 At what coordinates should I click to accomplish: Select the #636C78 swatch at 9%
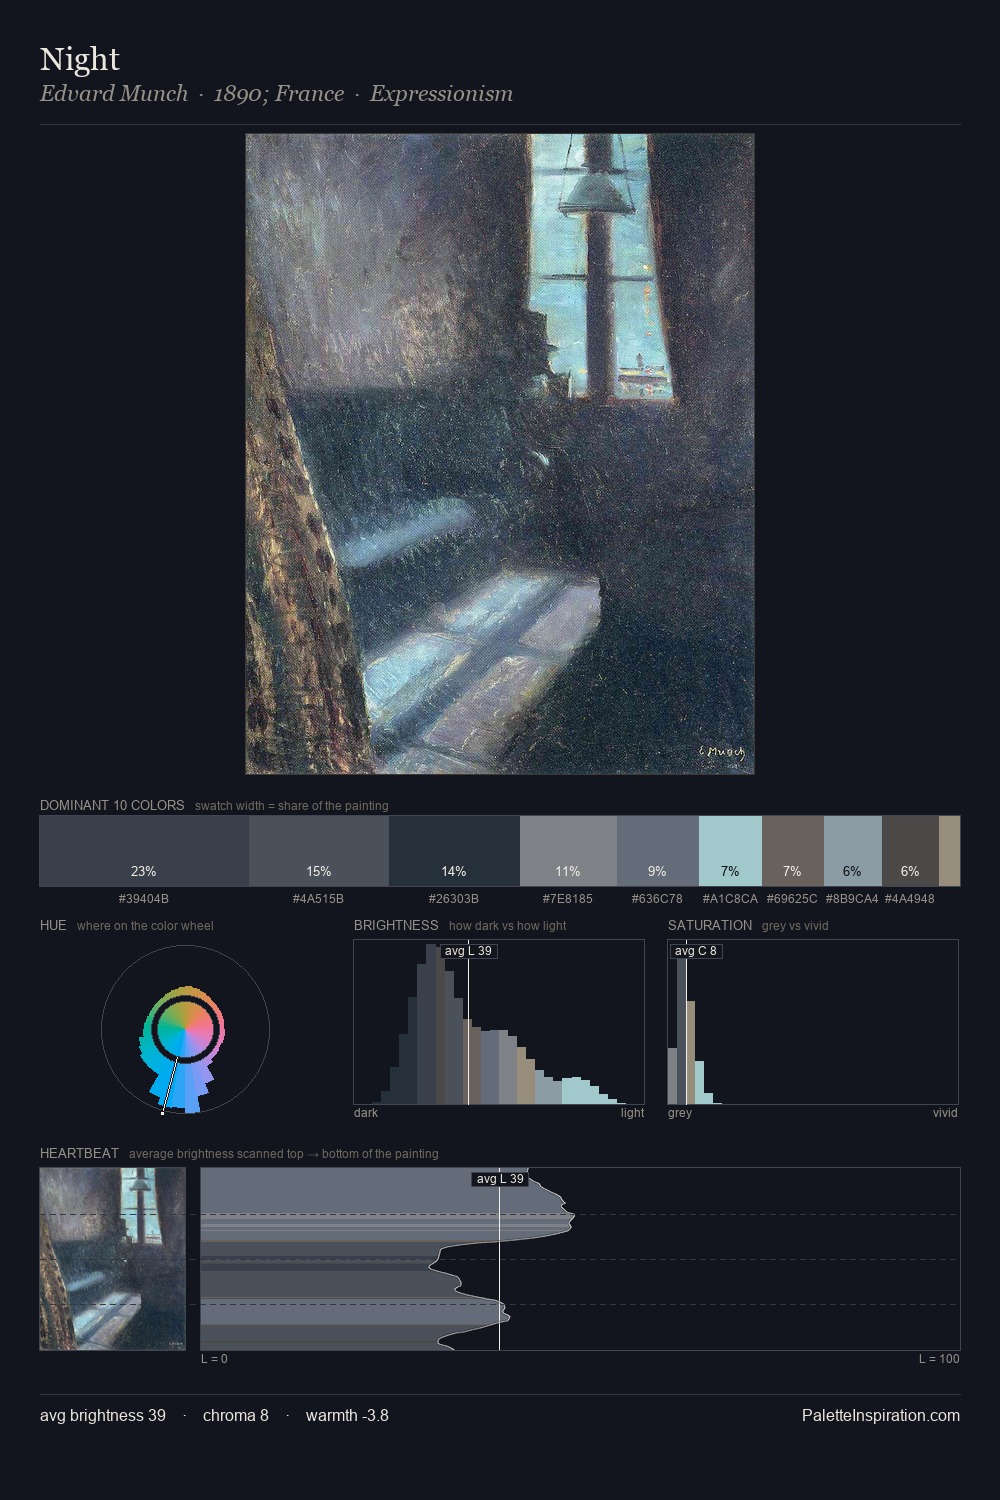tap(657, 851)
